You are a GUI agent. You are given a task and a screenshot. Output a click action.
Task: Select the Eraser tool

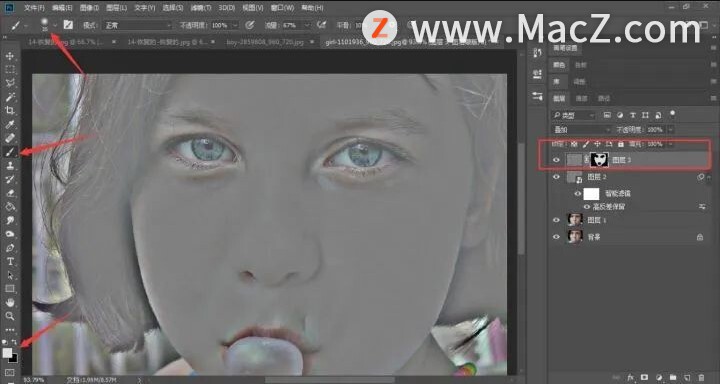(x=10, y=193)
